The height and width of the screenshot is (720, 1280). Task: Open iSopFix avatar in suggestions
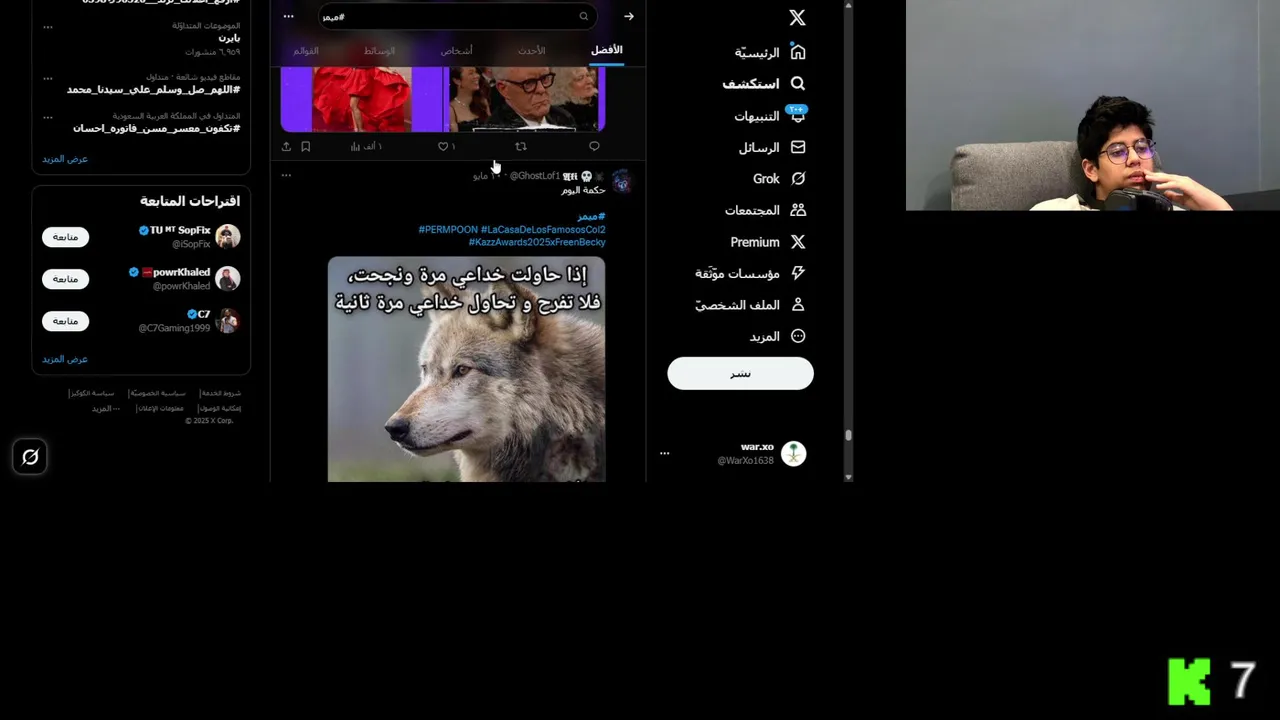point(228,236)
